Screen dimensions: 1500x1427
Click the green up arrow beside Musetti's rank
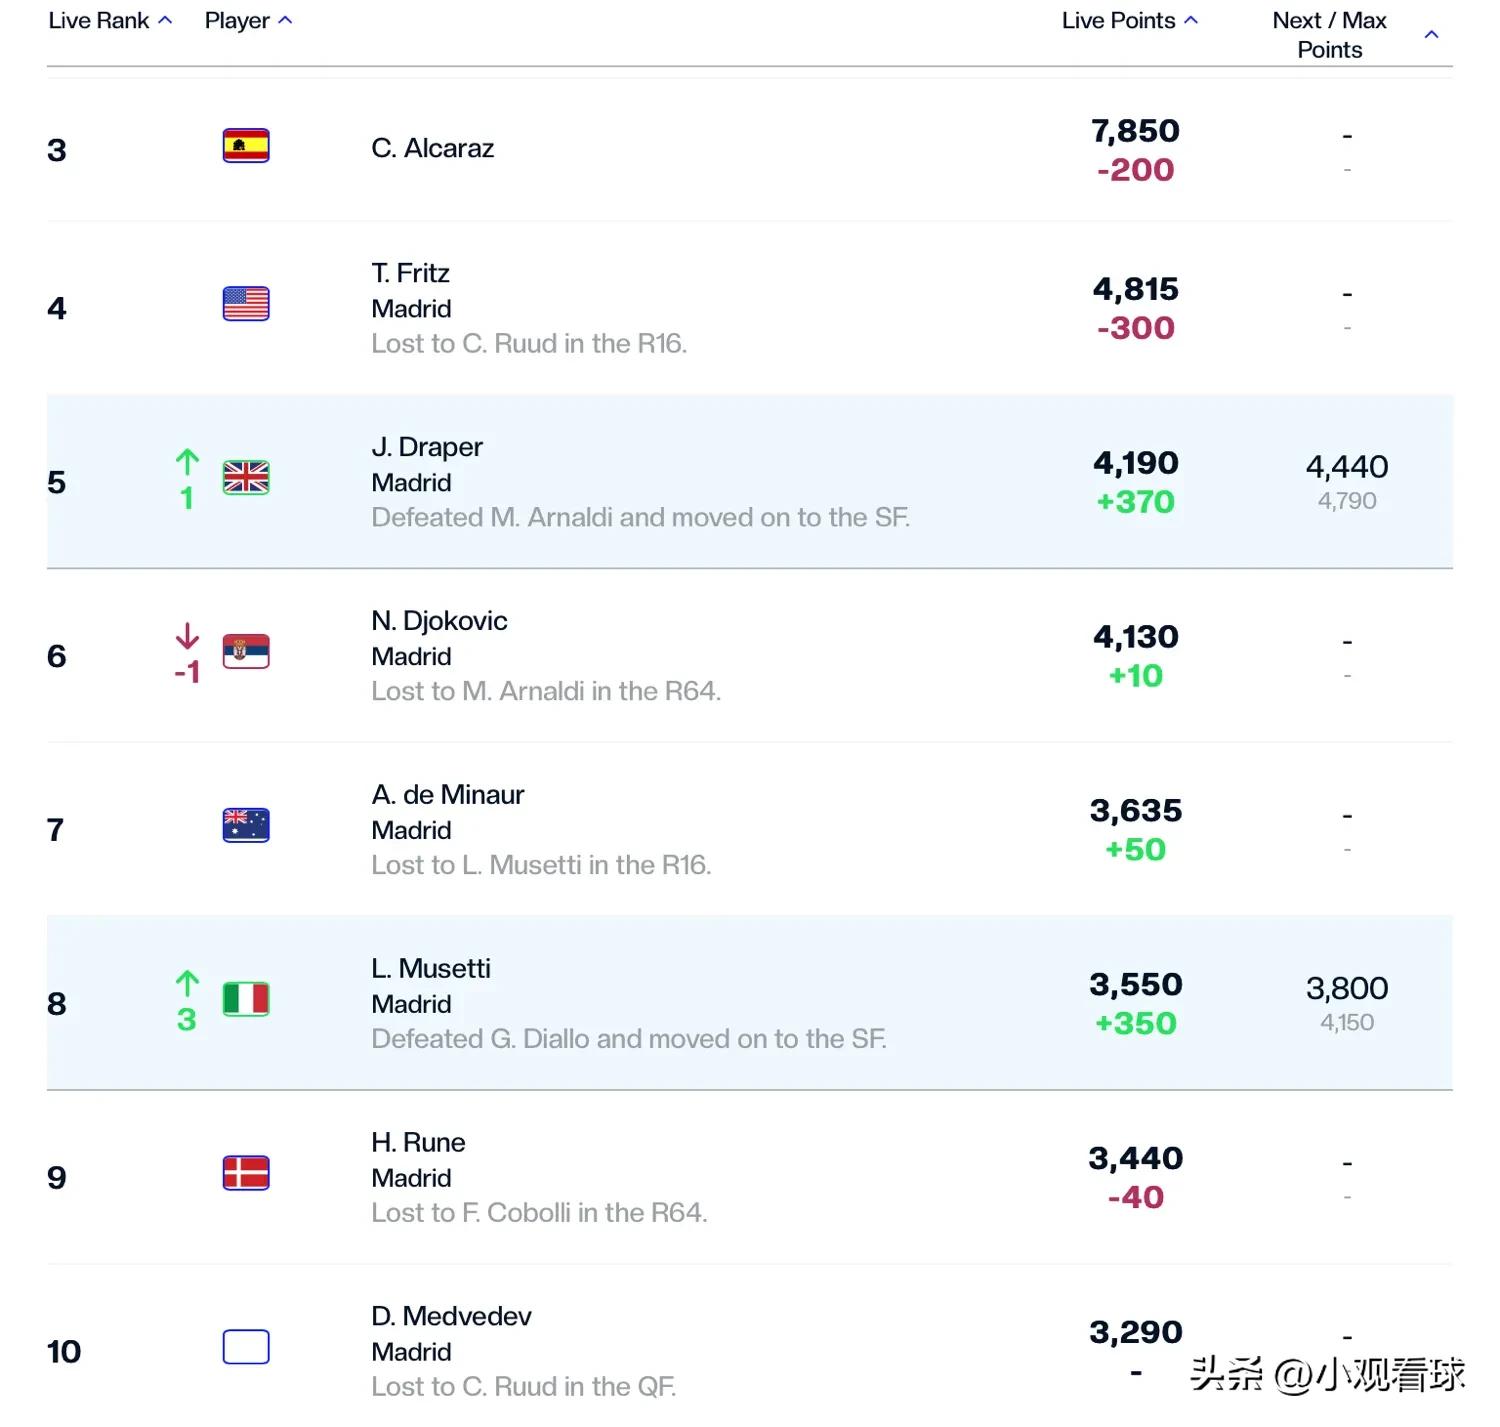(x=187, y=984)
